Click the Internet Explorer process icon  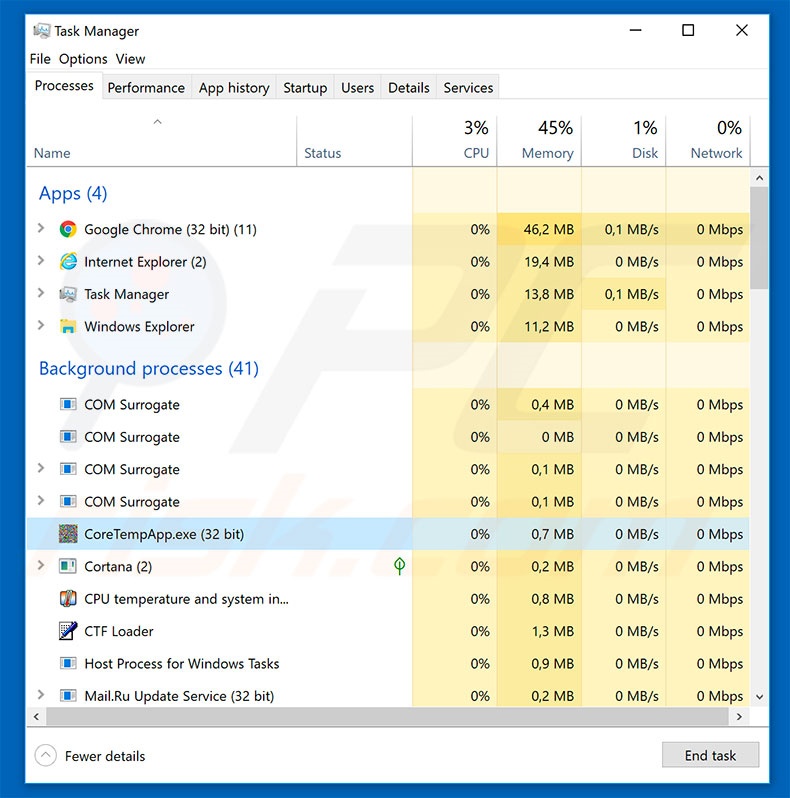tap(68, 262)
